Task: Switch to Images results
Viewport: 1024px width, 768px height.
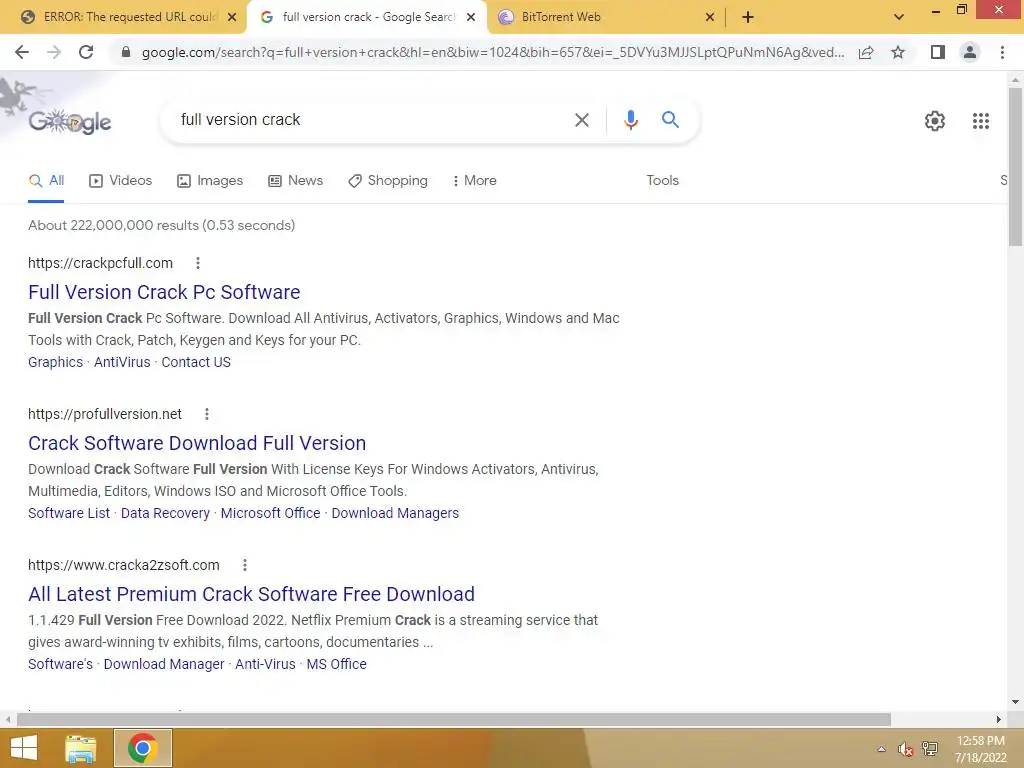Action: click(210, 181)
